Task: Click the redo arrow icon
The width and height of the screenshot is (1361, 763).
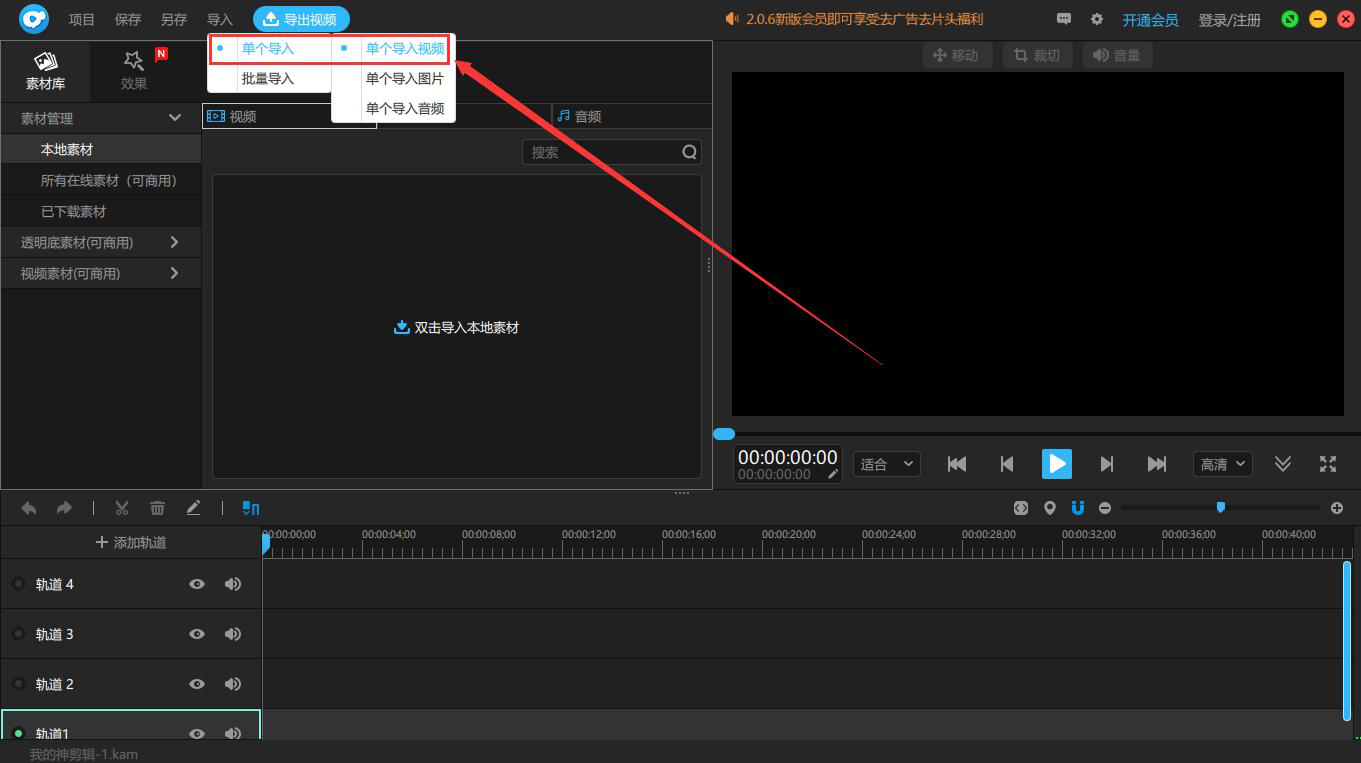Action: (64, 508)
